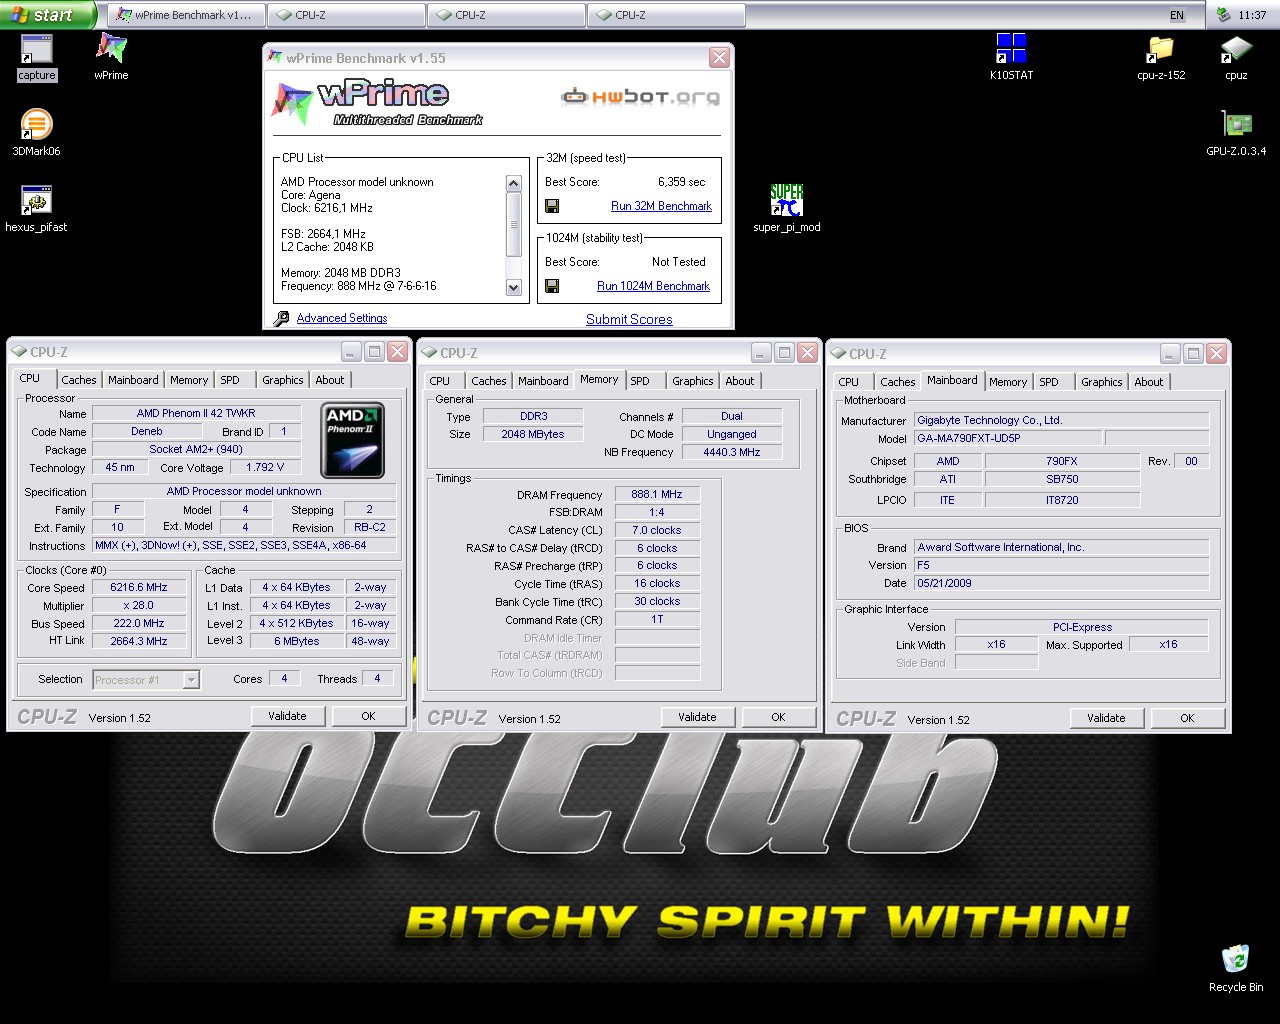This screenshot has width=1280, height=1024.
Task: Run the 1024M Benchmark
Action: coord(653,286)
